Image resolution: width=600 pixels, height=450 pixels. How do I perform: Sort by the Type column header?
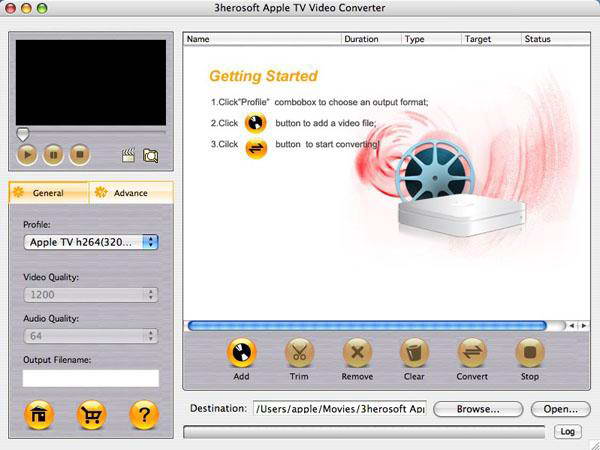[x=431, y=39]
